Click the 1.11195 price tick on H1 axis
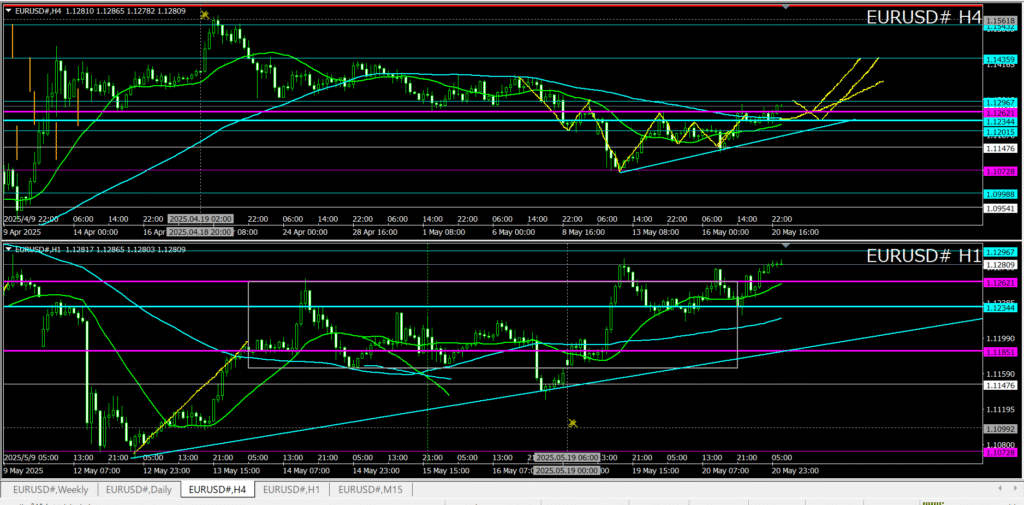 coord(999,409)
